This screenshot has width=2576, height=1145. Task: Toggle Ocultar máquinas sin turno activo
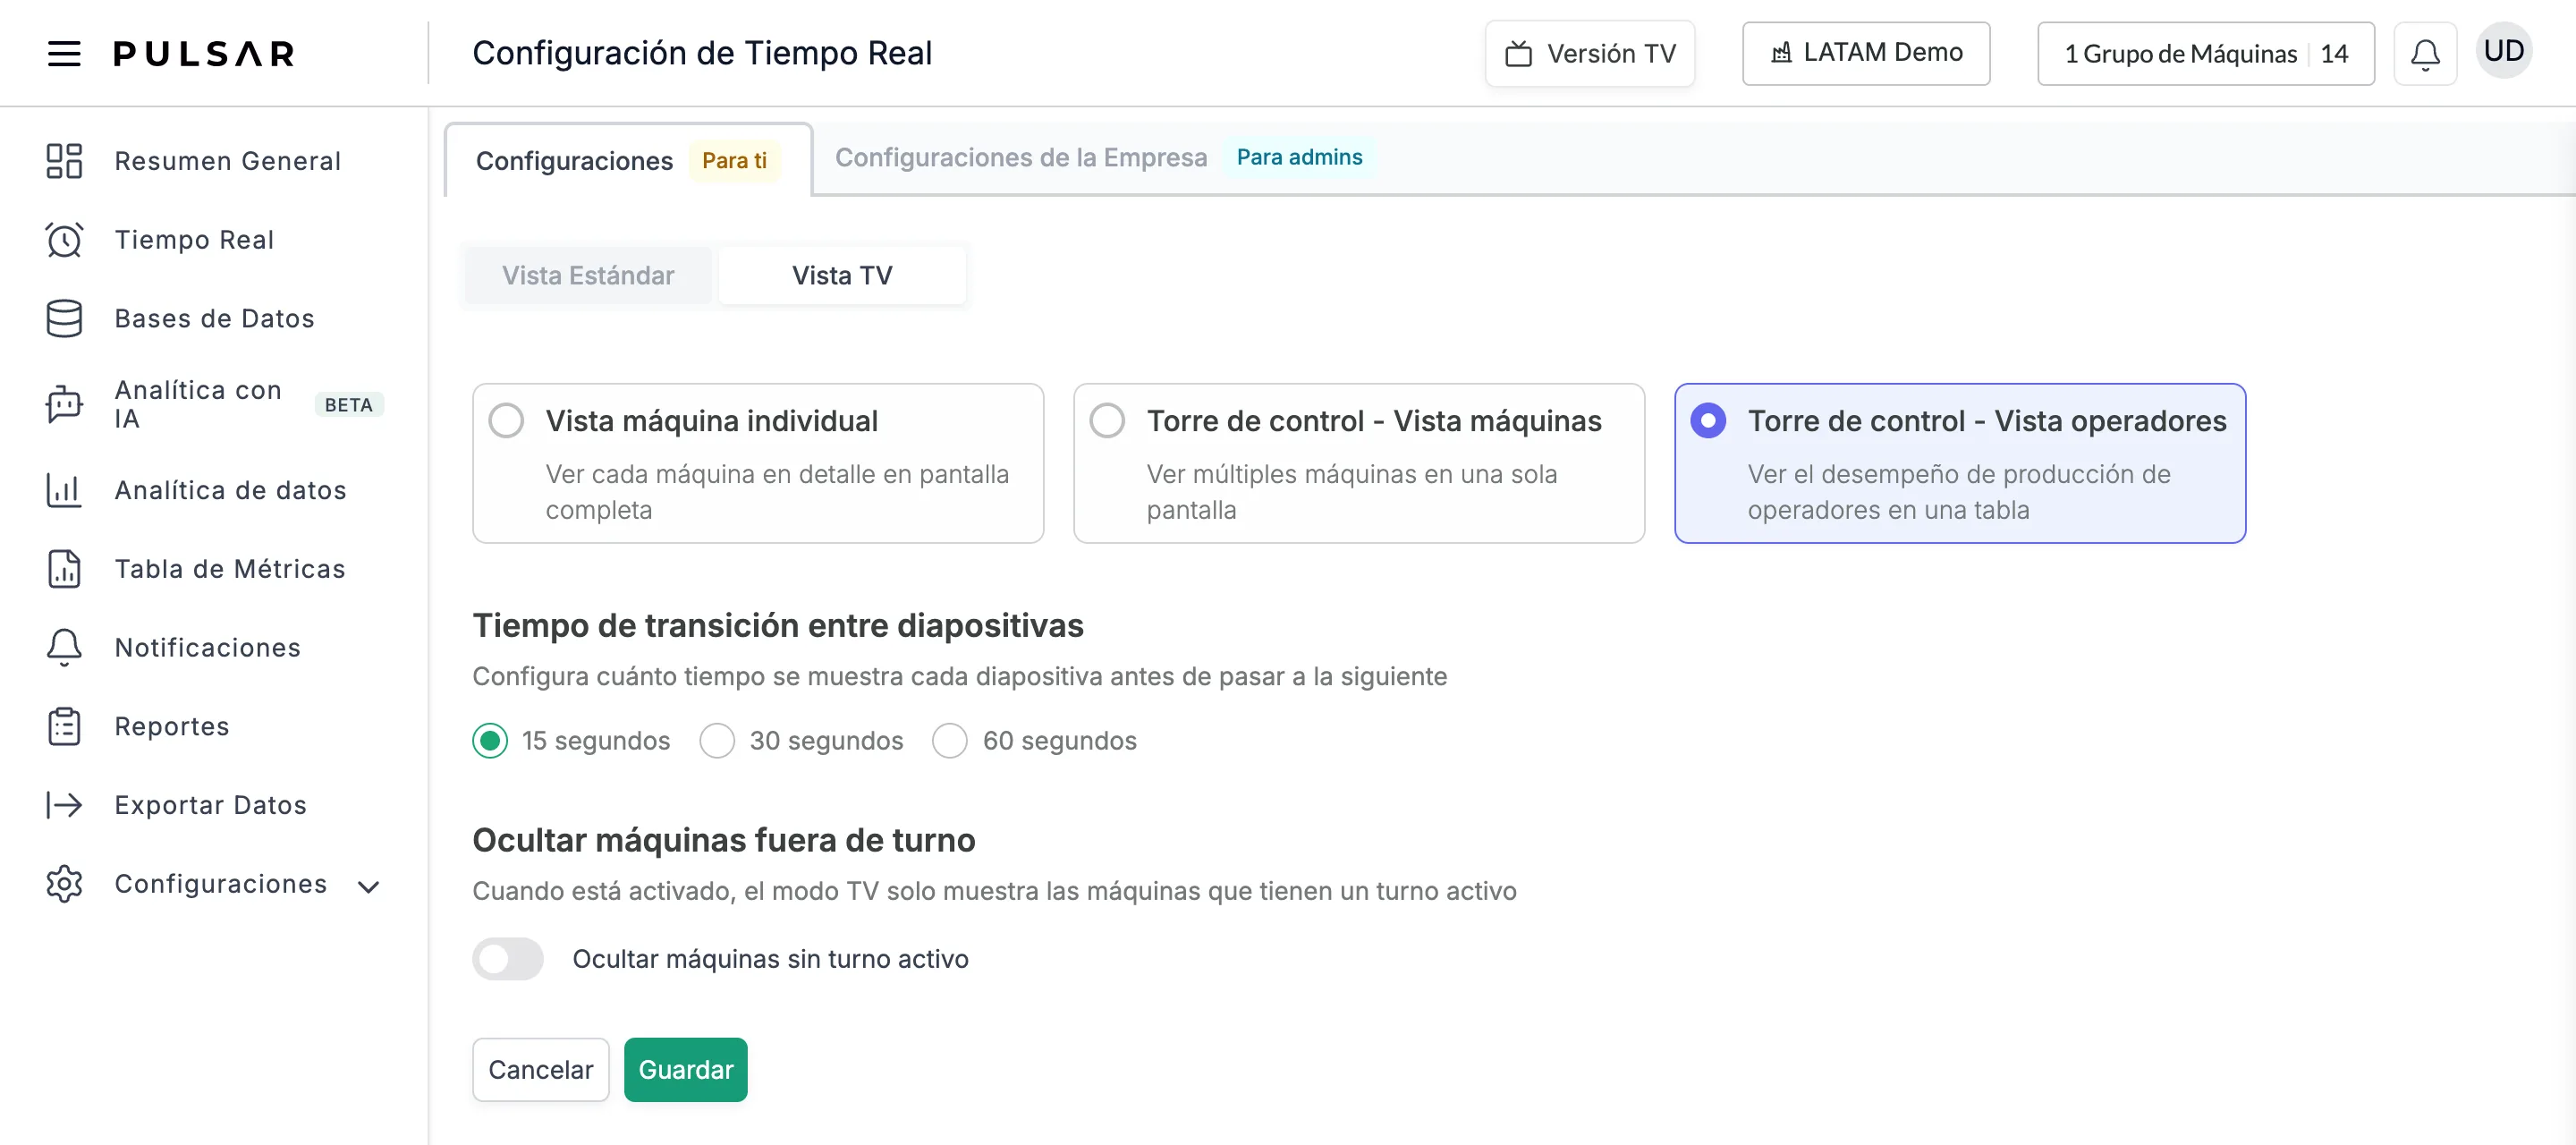tap(508, 959)
